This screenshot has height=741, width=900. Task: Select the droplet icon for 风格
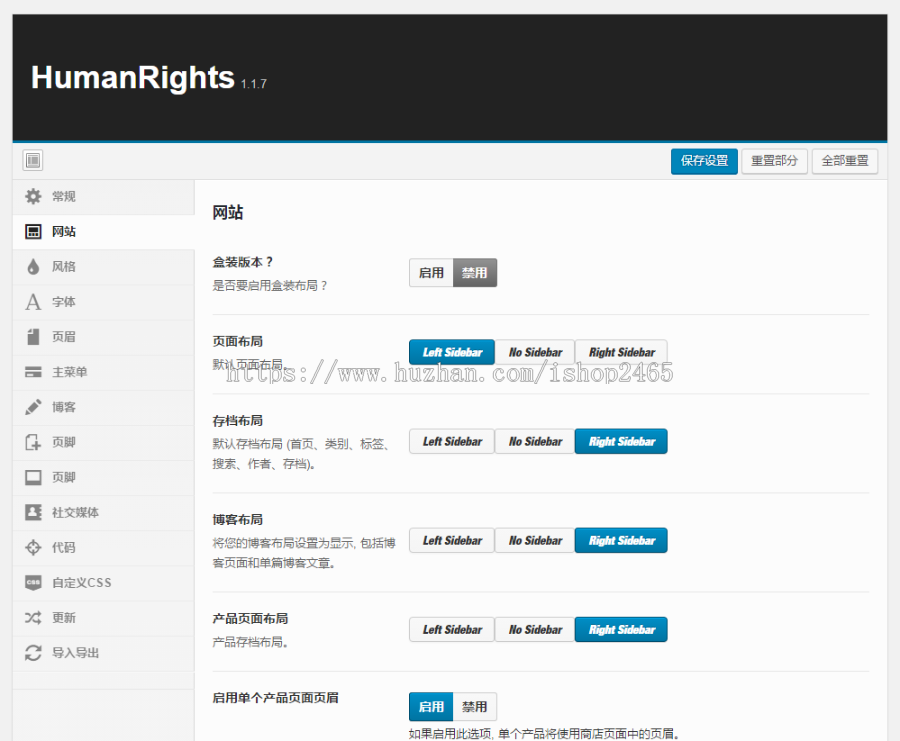point(33,266)
